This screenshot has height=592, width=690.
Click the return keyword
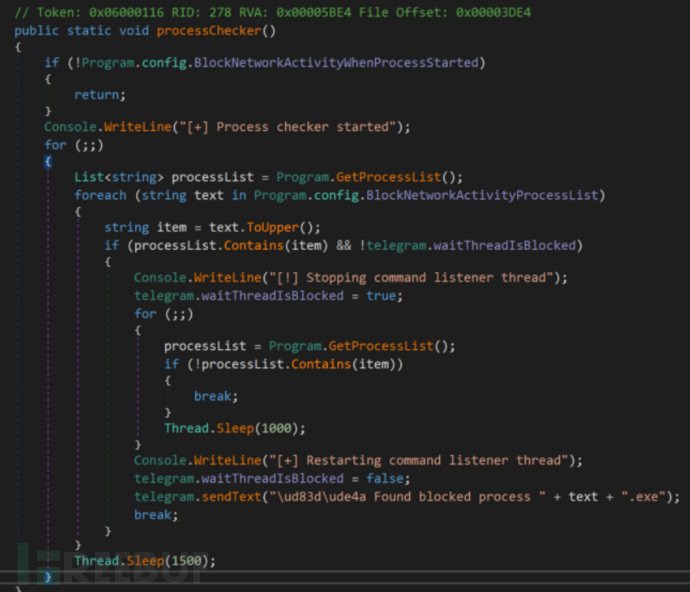100,95
